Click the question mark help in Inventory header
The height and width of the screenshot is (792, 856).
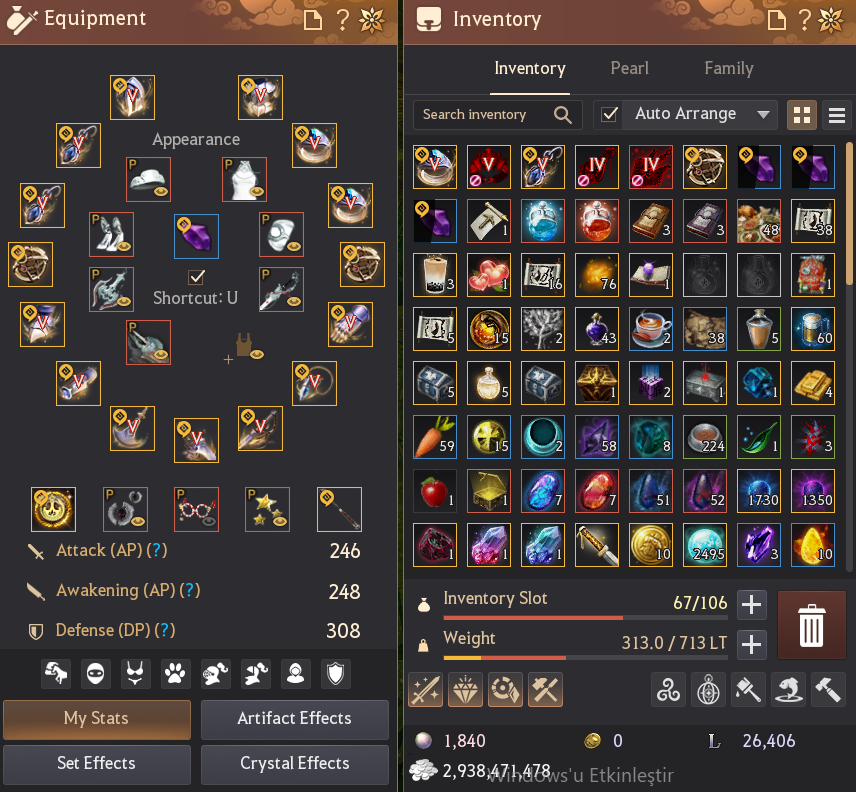pos(804,20)
